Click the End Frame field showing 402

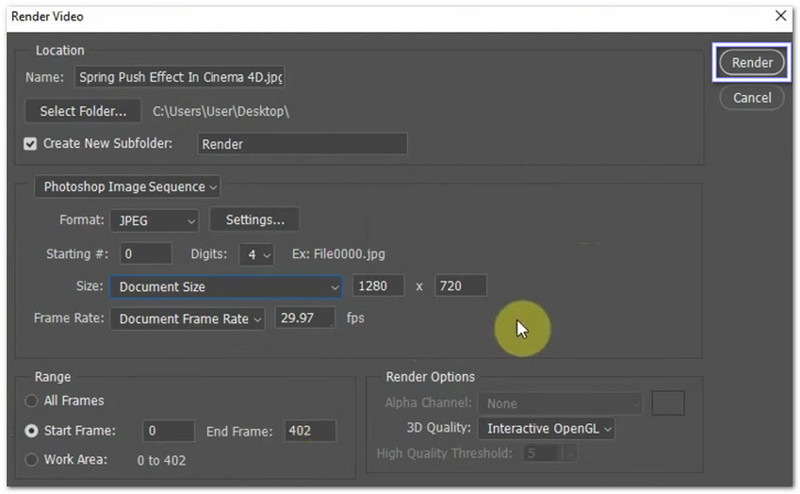pyautogui.click(x=310, y=431)
